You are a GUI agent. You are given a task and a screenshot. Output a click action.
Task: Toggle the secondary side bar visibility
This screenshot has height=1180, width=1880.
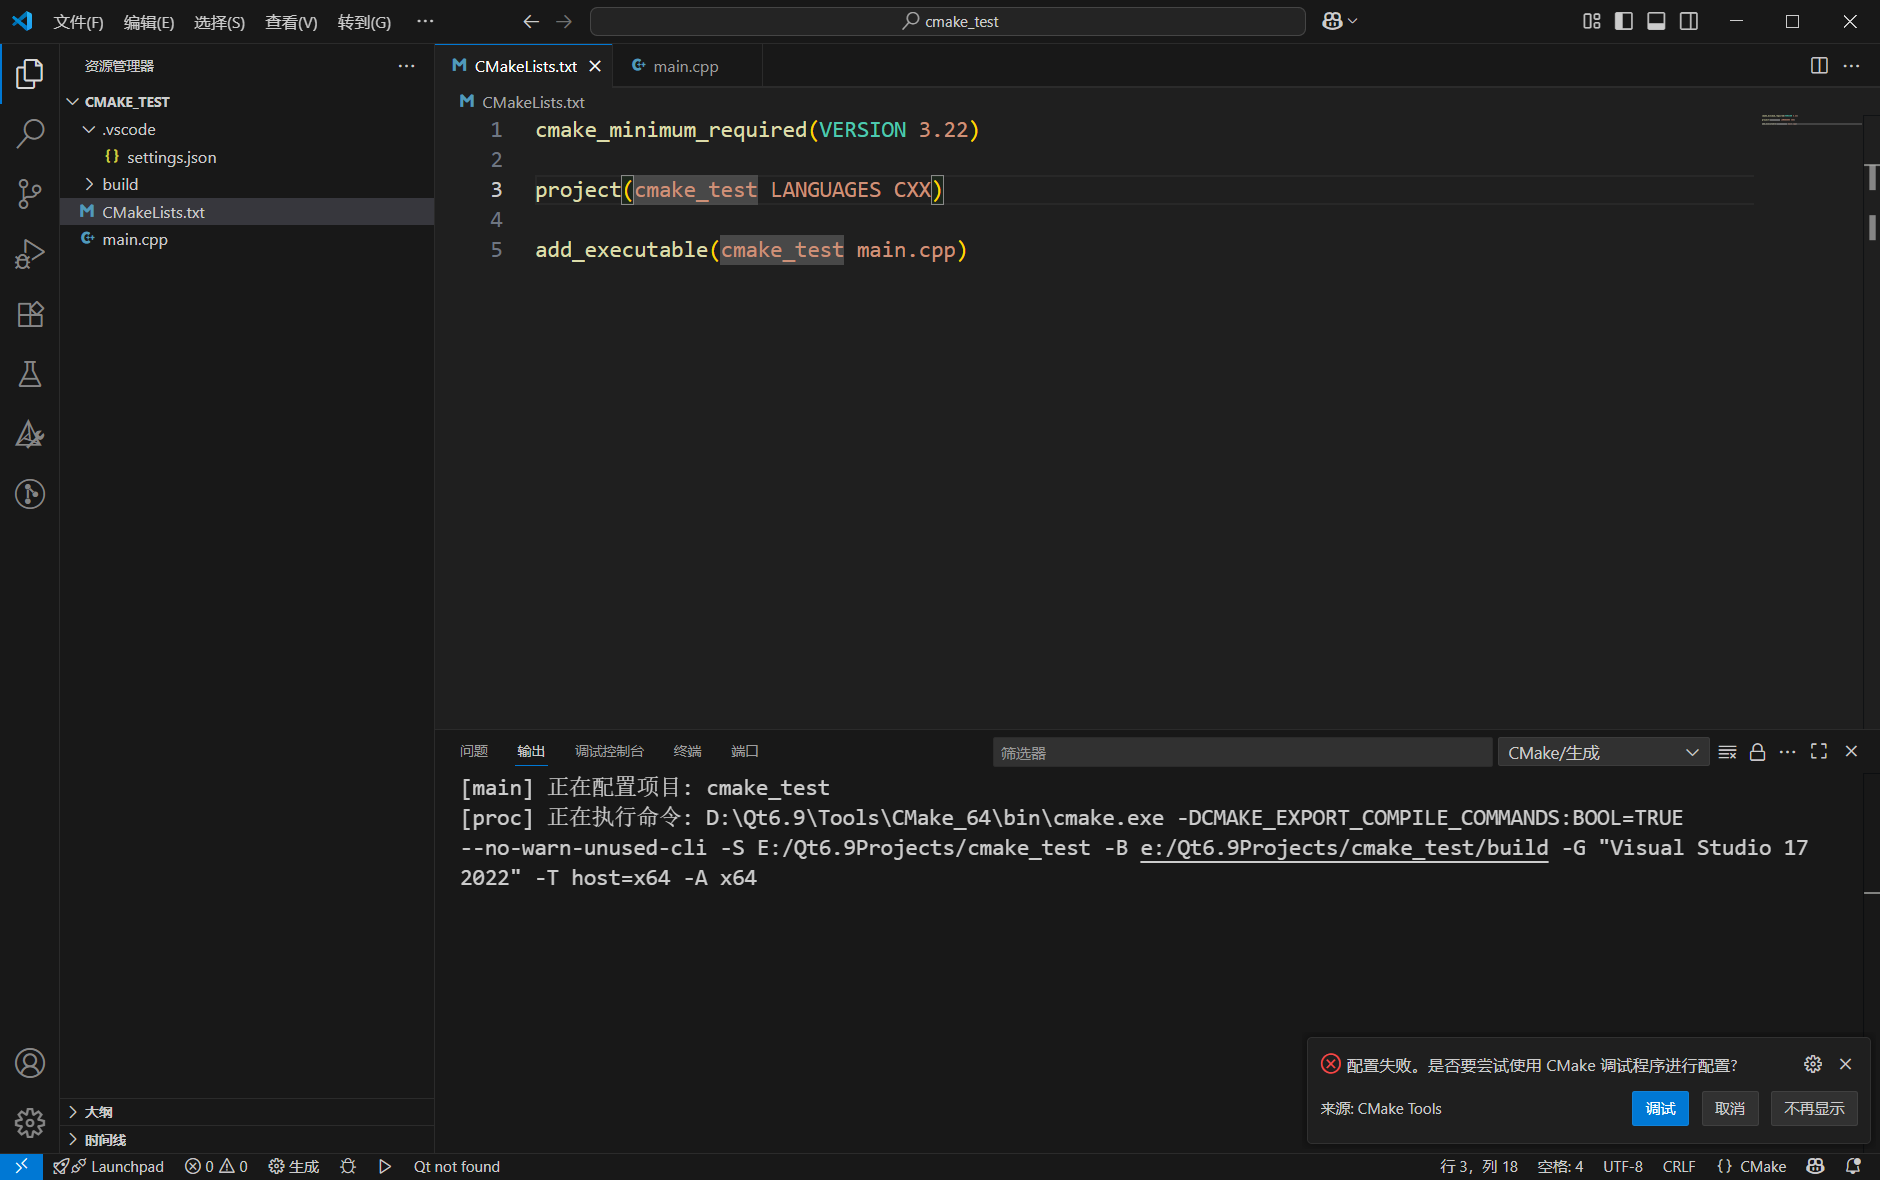1689,20
